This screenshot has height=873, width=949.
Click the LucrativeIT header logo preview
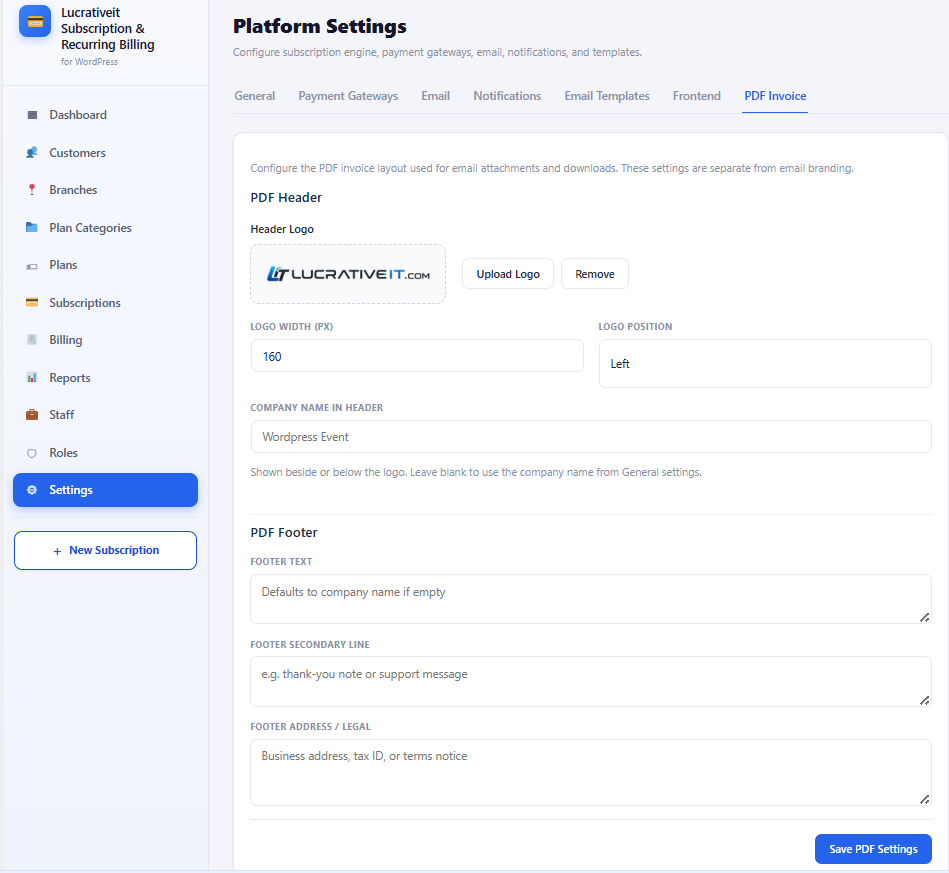[348, 274]
